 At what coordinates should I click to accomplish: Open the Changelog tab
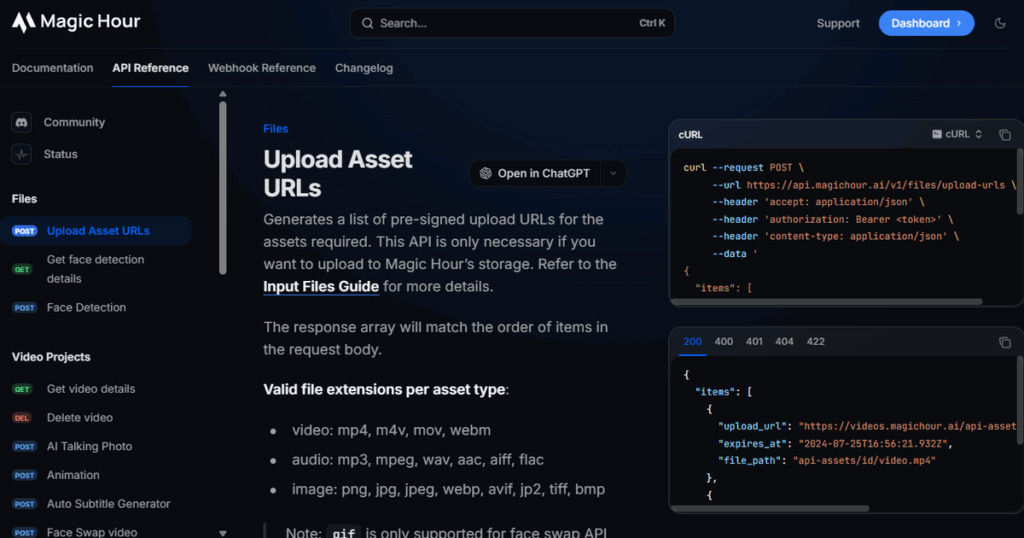[x=364, y=68]
